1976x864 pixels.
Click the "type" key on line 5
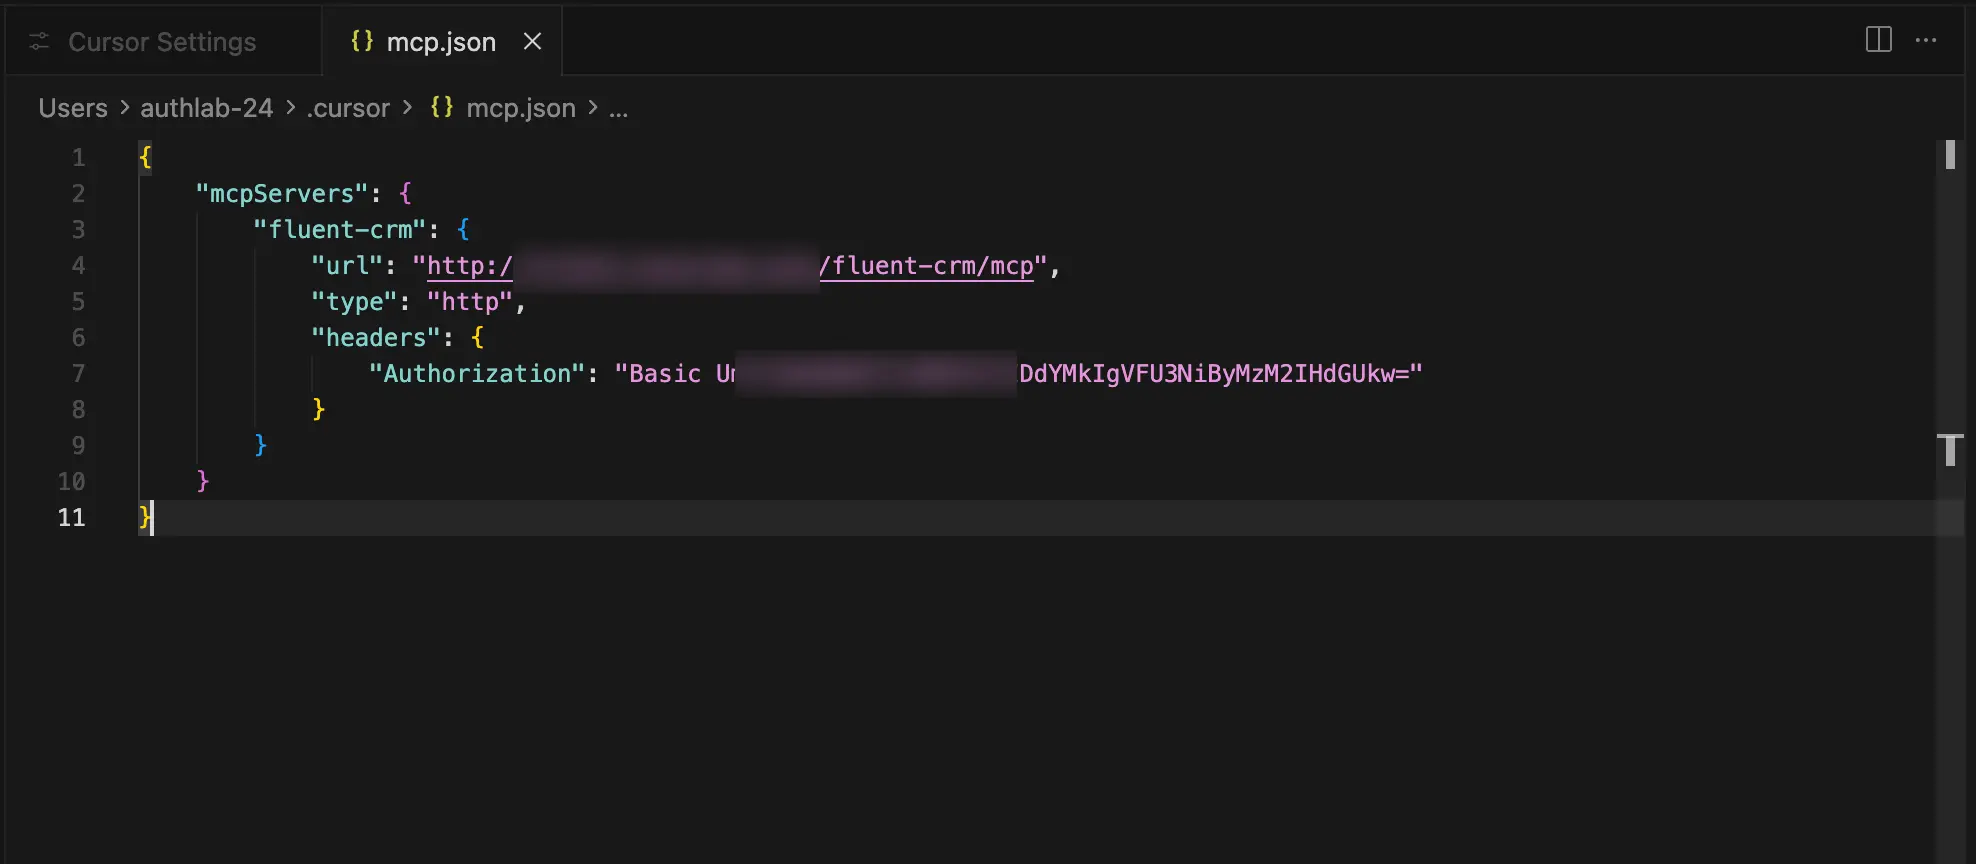click(x=354, y=302)
